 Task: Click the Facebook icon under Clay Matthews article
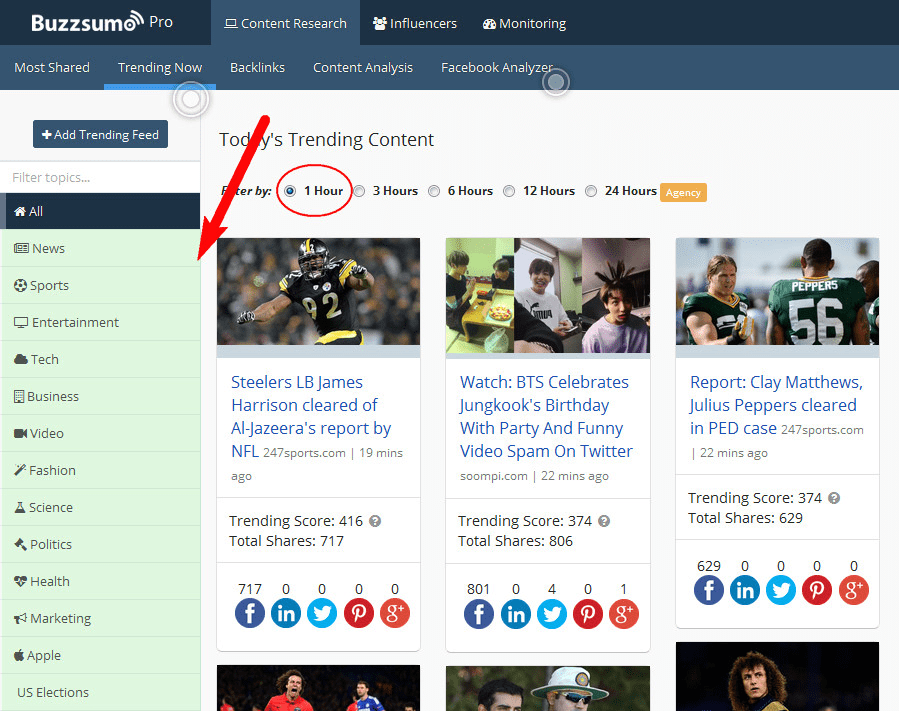coord(709,590)
